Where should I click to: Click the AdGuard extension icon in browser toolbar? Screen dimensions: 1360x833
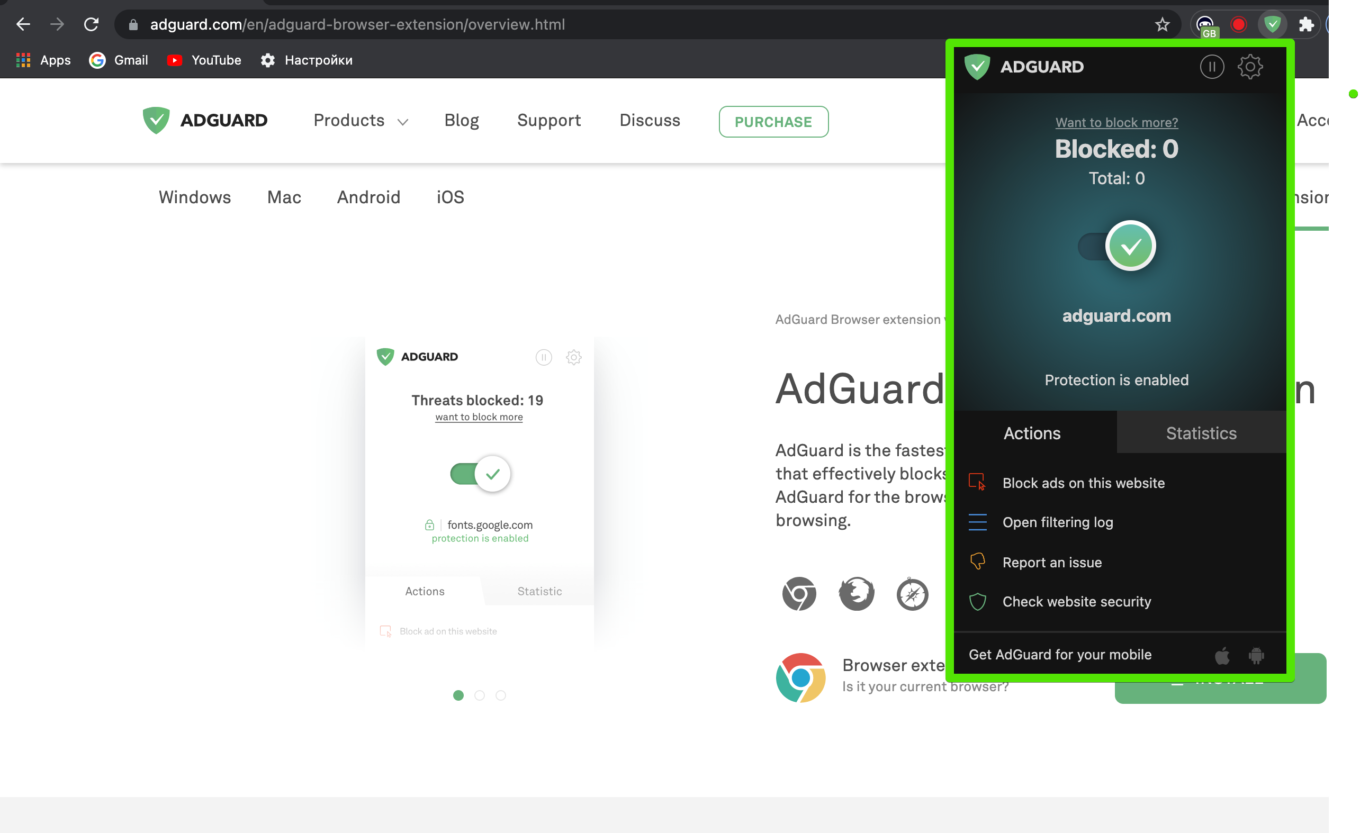[1272, 25]
